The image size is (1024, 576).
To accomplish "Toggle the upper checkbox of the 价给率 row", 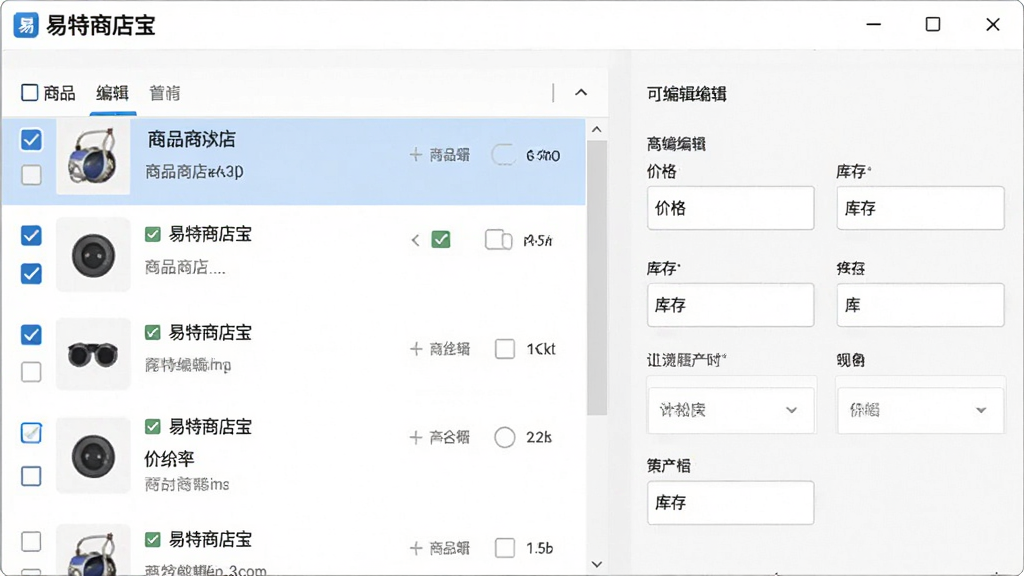I will 31,432.
